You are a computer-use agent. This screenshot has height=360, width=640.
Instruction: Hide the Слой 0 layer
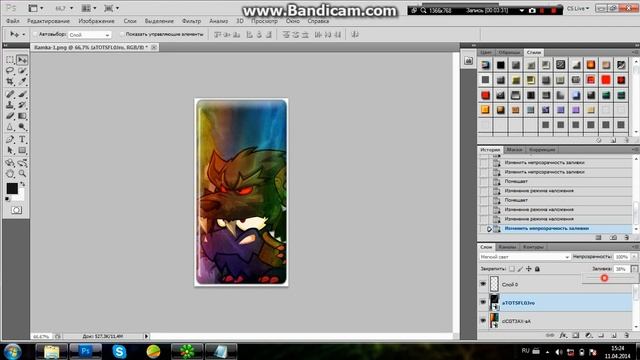(483, 284)
